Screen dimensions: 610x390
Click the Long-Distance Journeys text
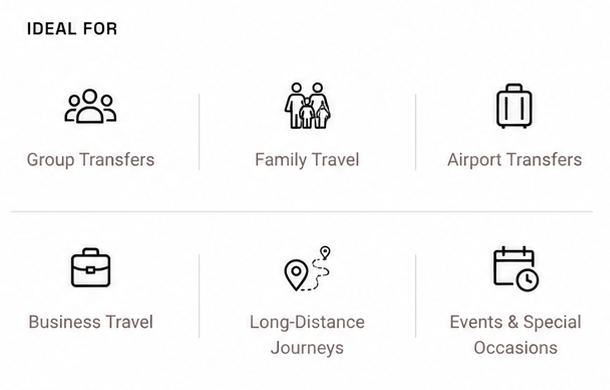(307, 335)
